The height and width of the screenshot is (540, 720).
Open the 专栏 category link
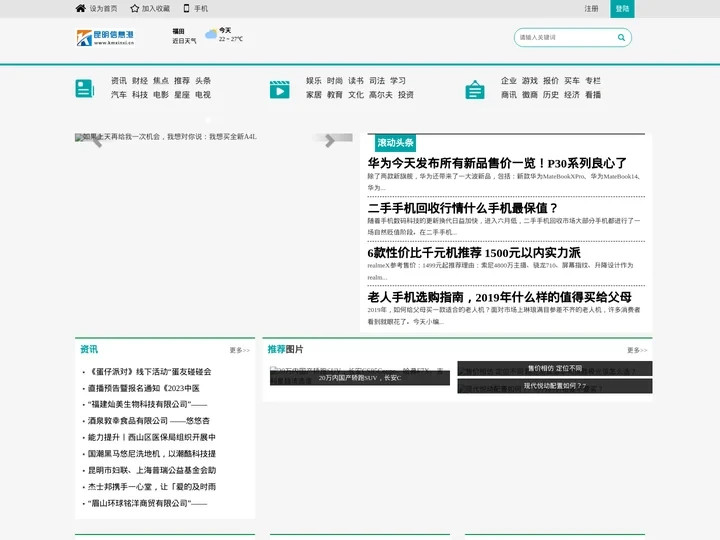593,81
